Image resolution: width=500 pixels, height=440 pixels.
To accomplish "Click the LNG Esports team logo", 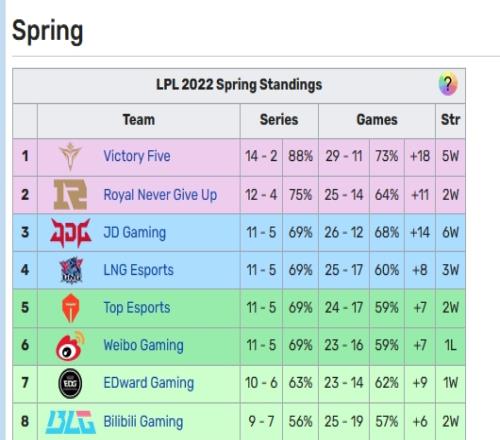I will coord(71,270).
